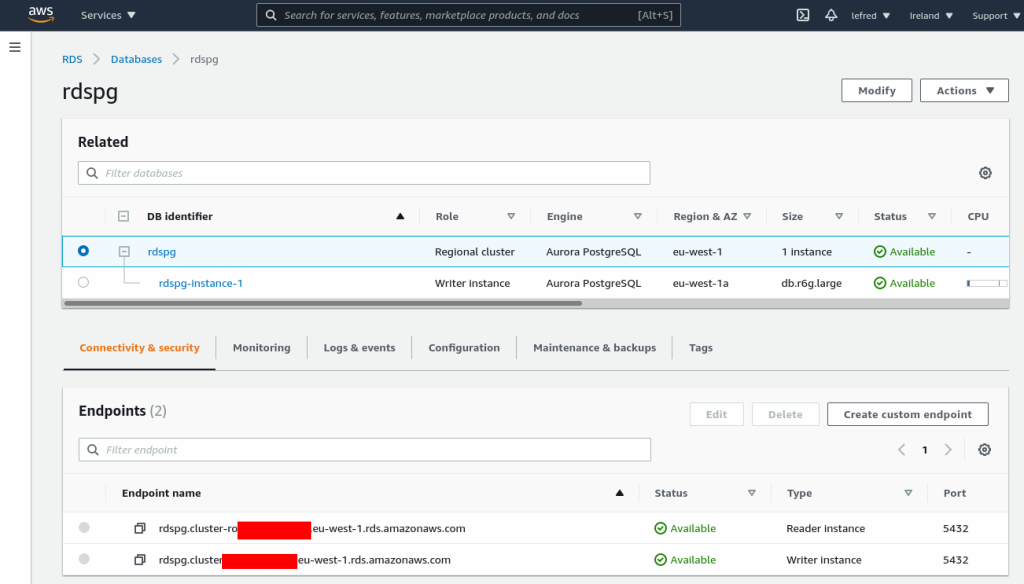Select the reader endpoint radio button
The image size is (1024, 584).
pyautogui.click(x=84, y=528)
